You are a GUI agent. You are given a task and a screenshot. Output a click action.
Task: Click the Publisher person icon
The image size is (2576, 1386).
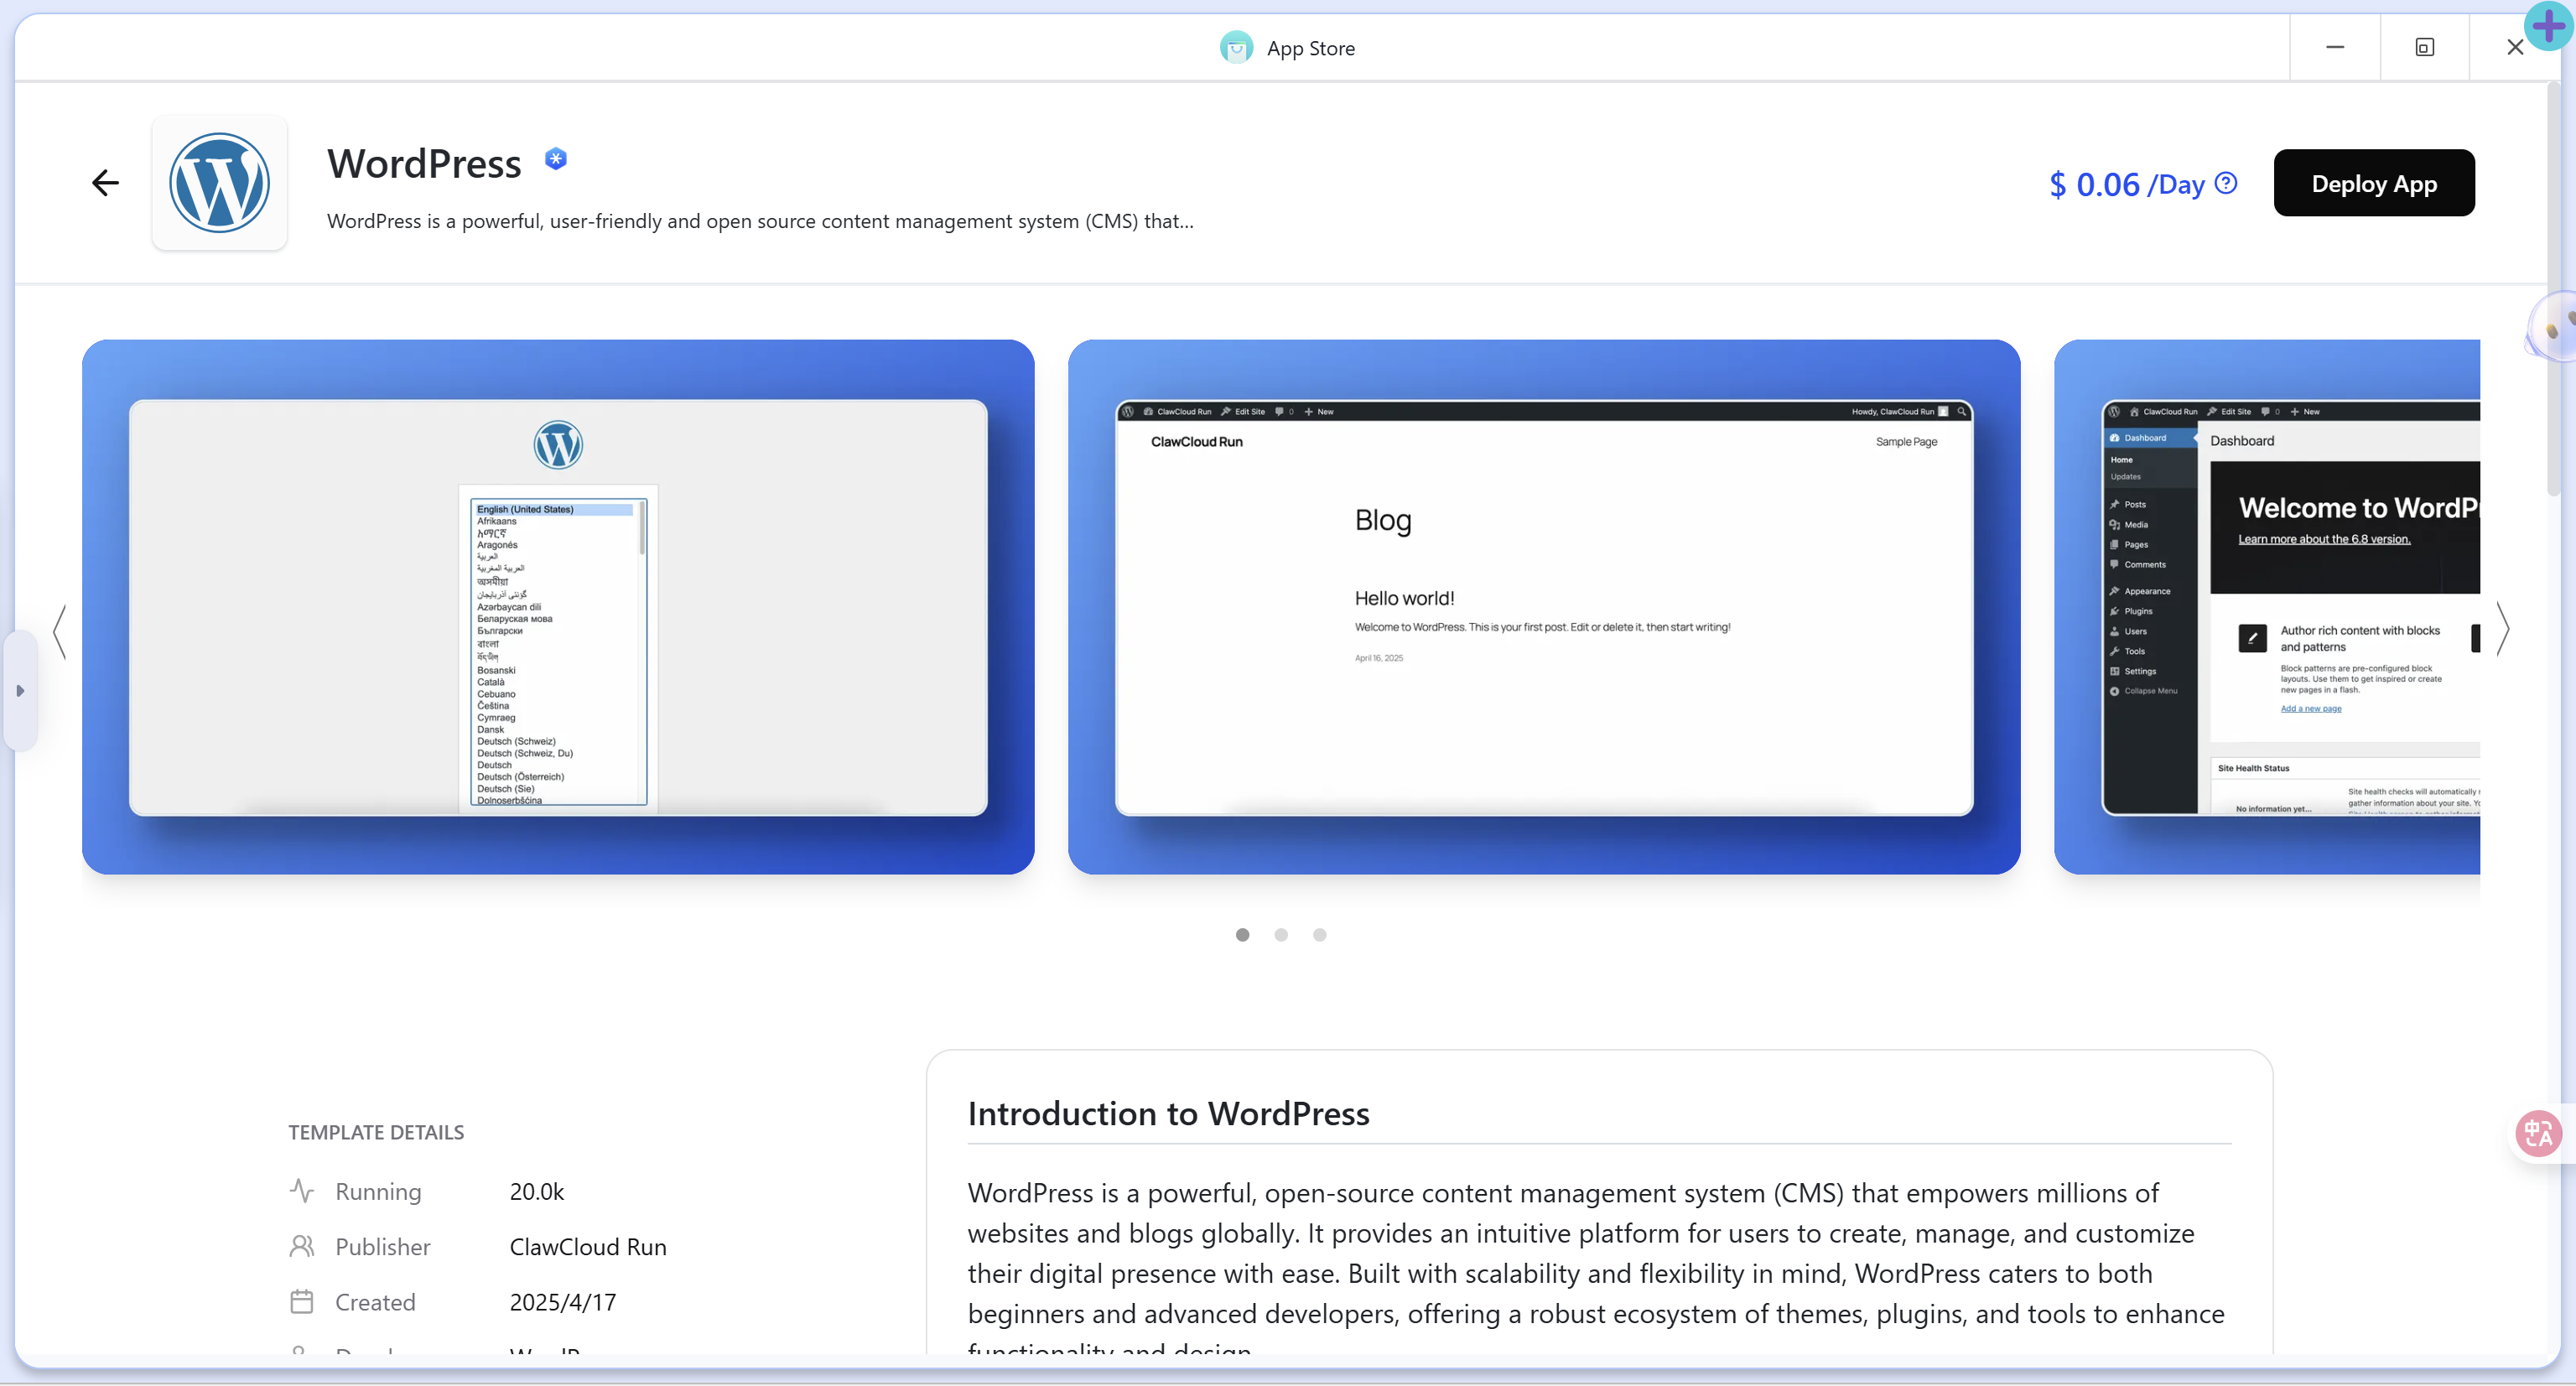coord(301,1246)
